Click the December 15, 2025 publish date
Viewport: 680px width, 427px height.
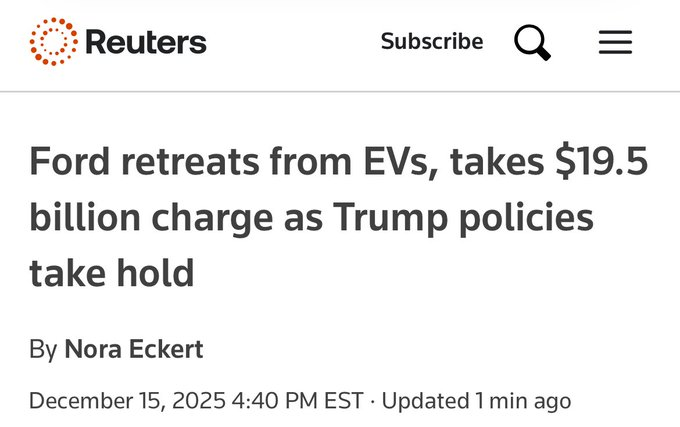point(127,401)
